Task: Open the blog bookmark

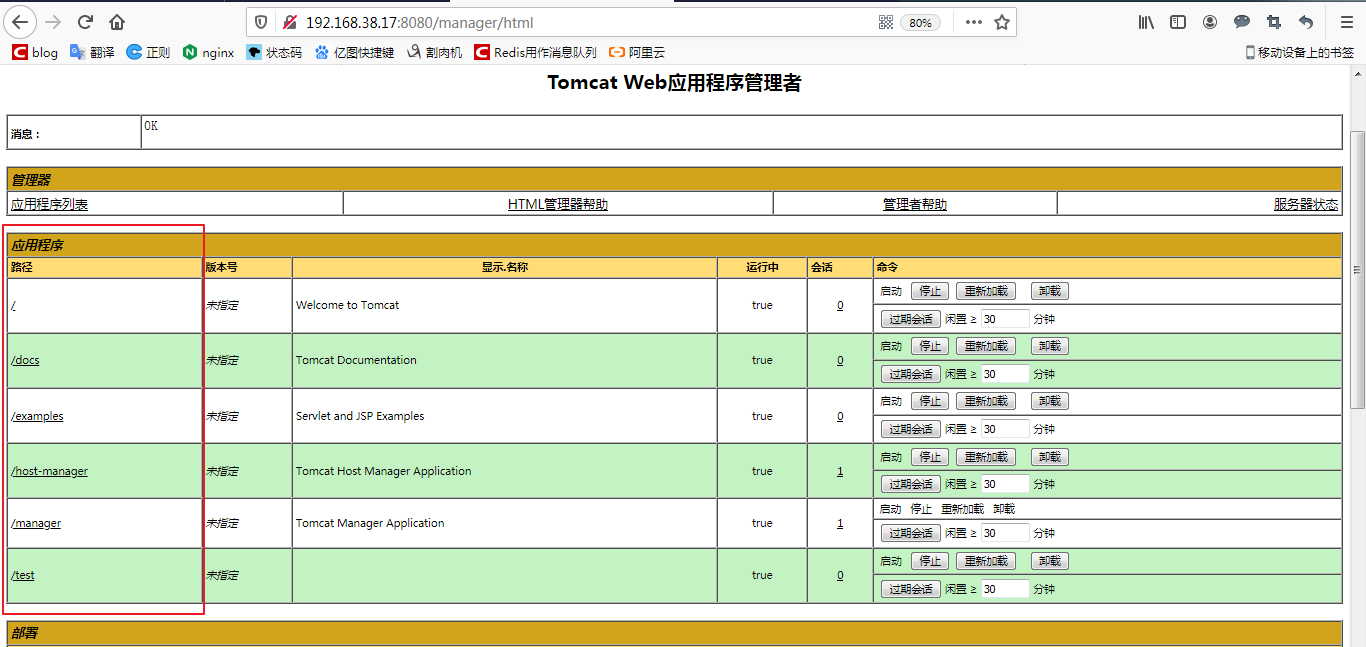Action: [35, 52]
